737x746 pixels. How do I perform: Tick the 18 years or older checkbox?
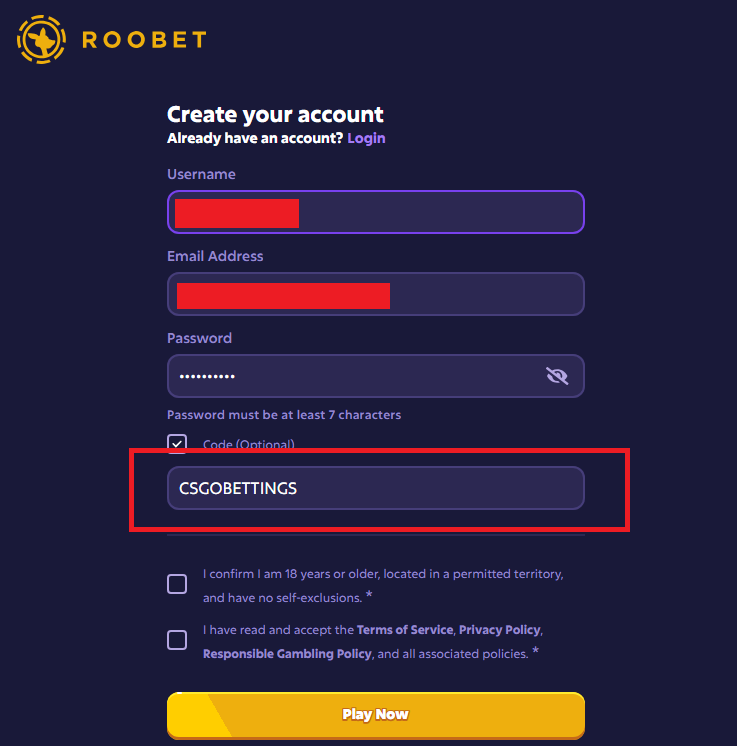click(177, 584)
